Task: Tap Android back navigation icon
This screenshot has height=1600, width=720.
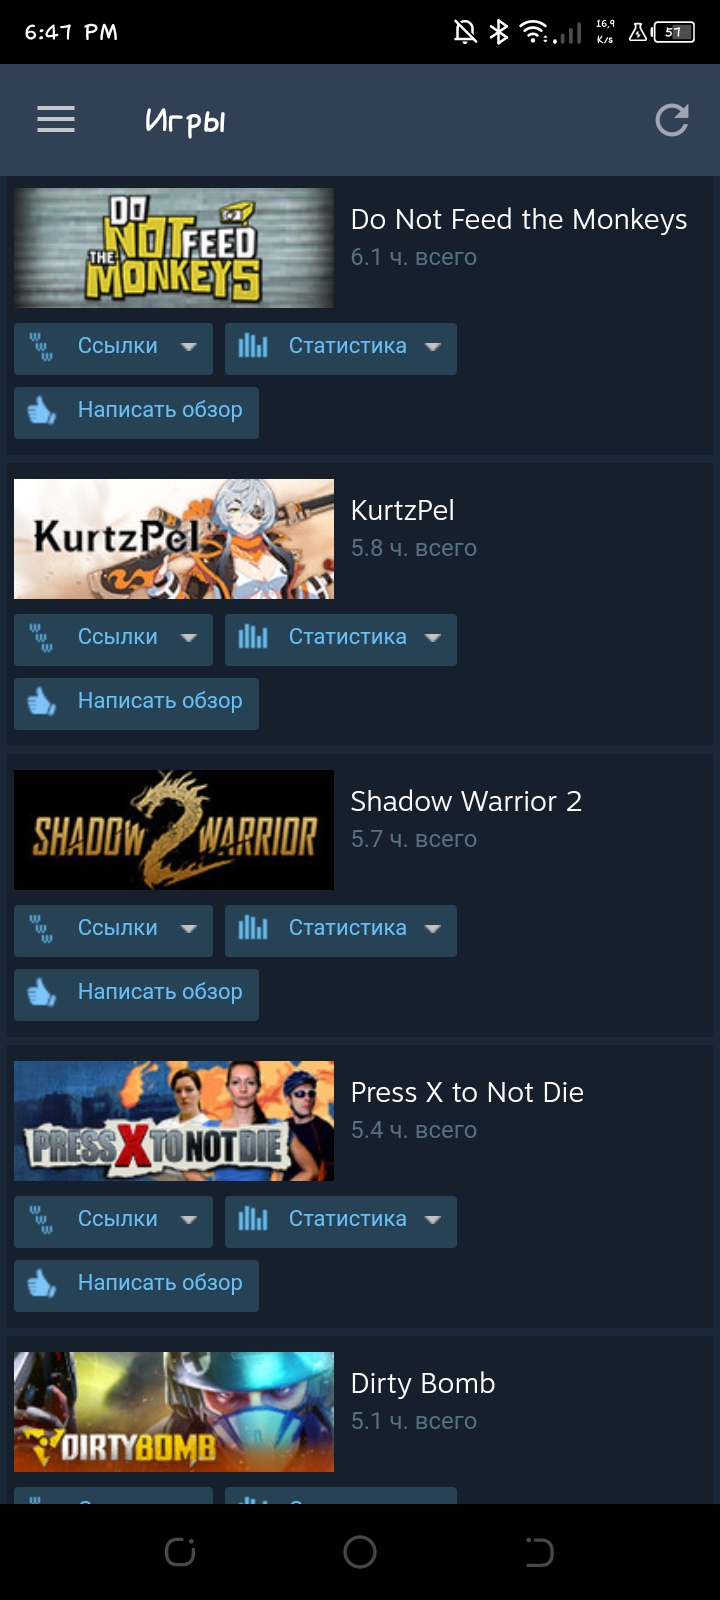Action: pyautogui.click(x=539, y=1552)
